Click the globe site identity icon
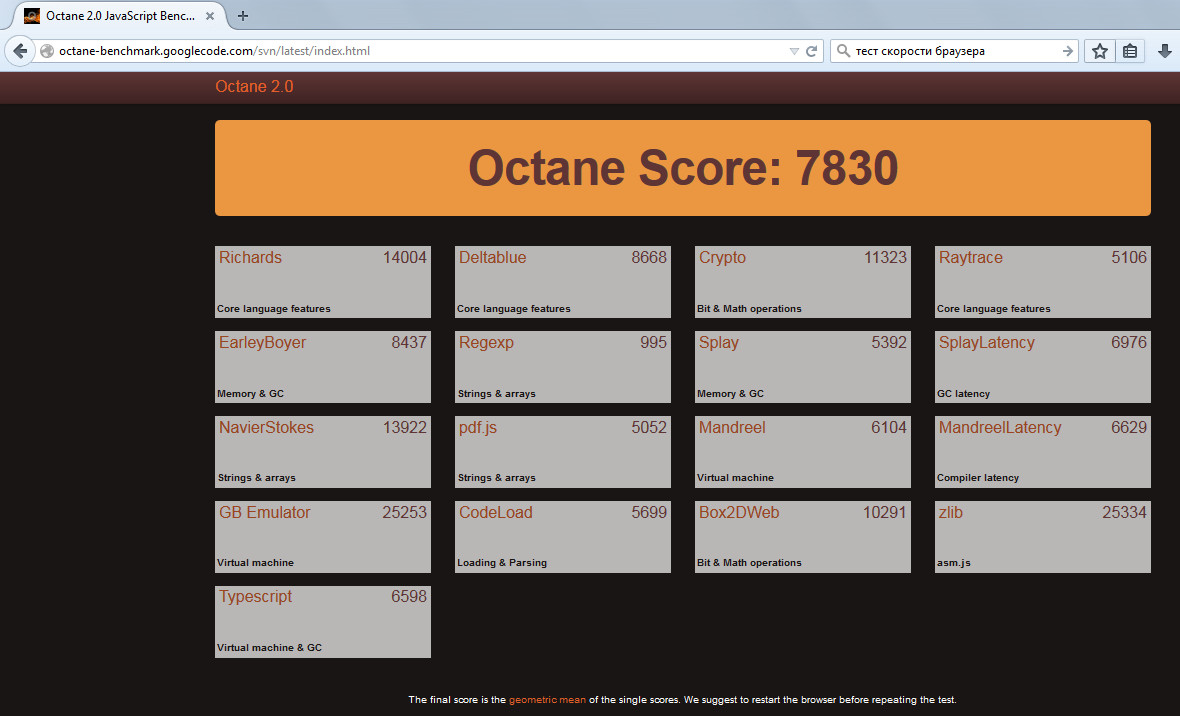This screenshot has height=716, width=1180. coord(47,51)
